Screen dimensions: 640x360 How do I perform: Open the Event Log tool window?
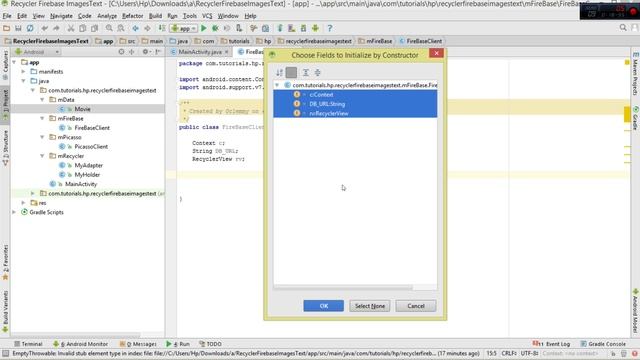coord(551,344)
